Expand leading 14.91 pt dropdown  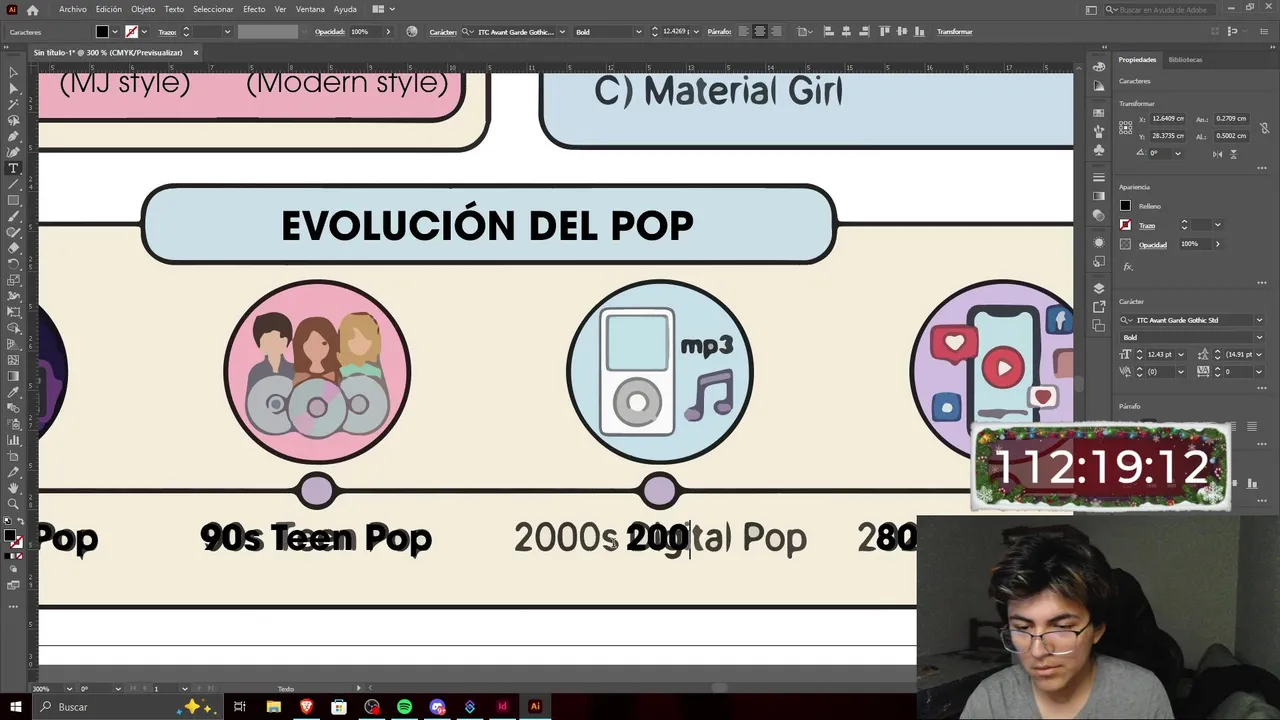click(x=1259, y=354)
